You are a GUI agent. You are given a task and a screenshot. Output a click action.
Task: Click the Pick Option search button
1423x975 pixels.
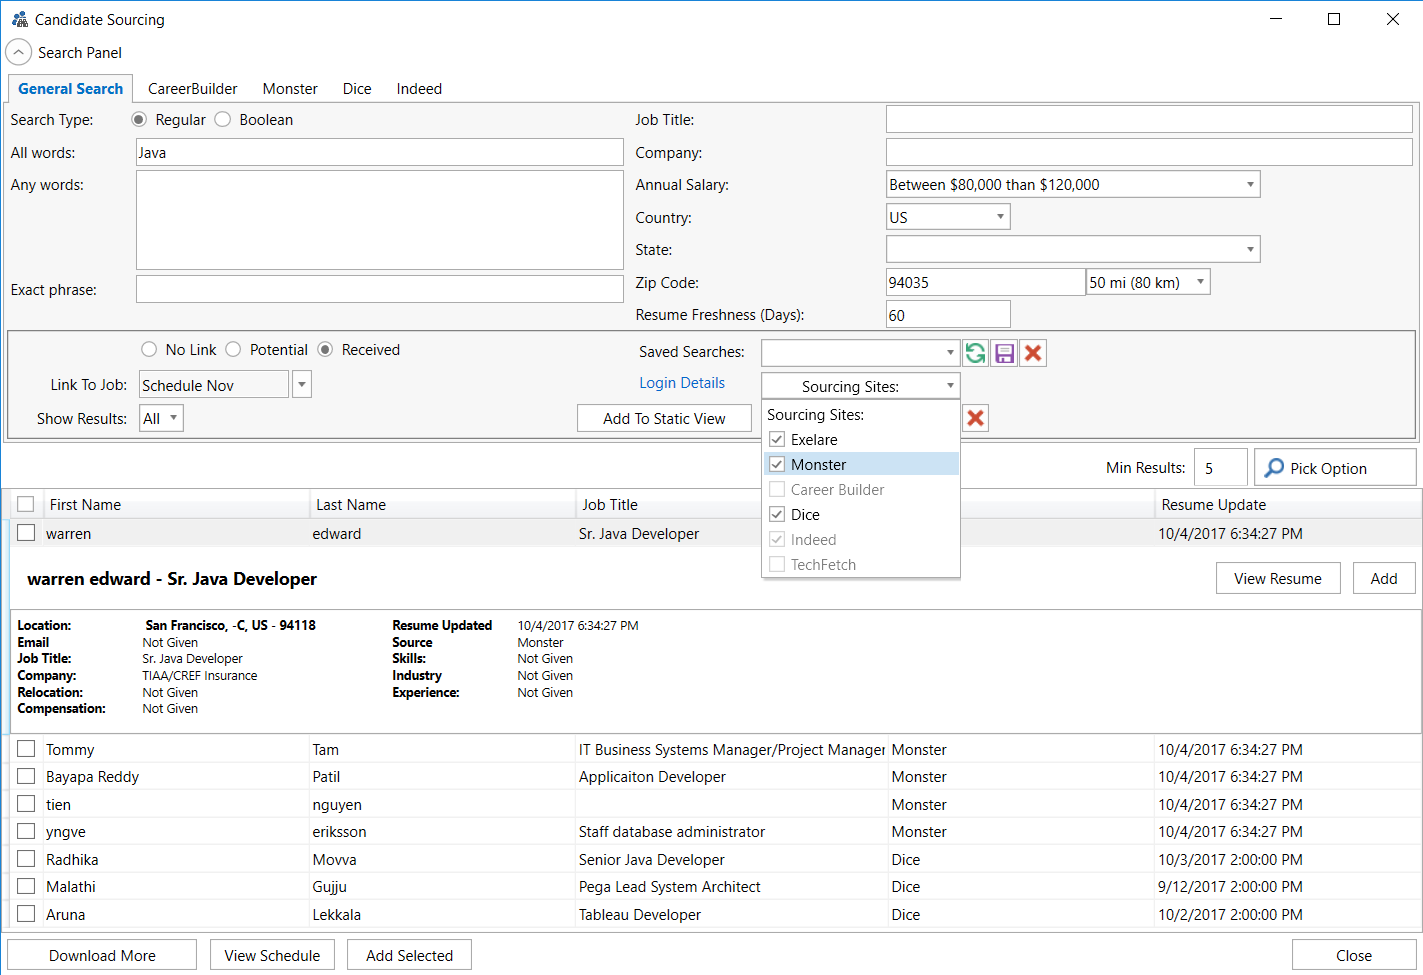click(x=1335, y=468)
